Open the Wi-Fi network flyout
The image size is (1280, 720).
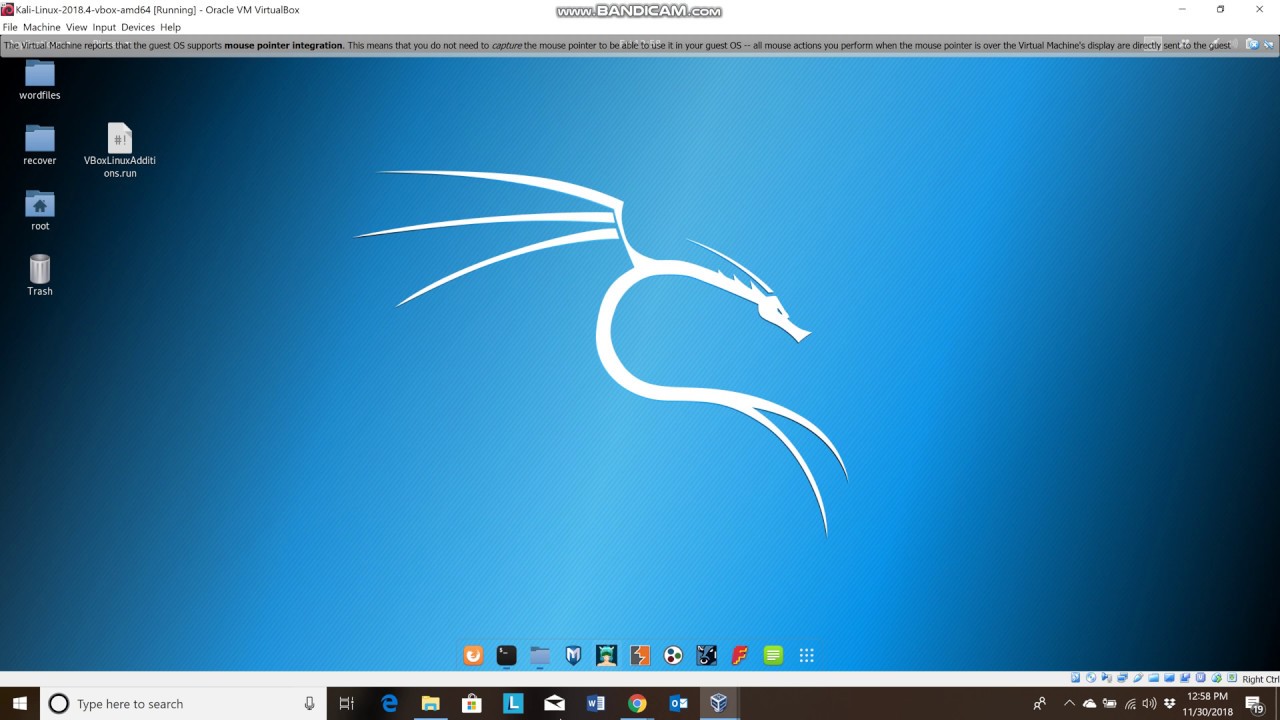click(x=1130, y=704)
